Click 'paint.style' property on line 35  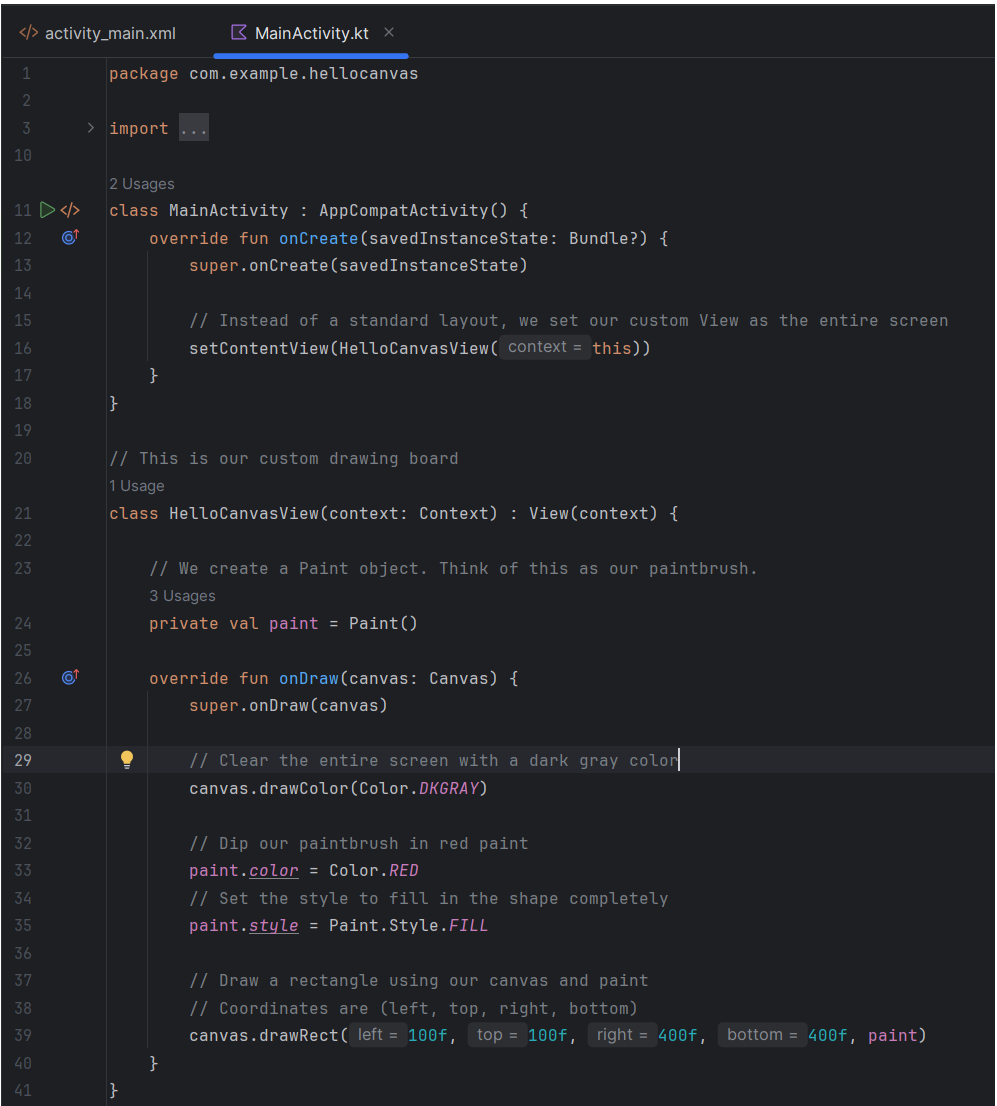click(x=243, y=925)
